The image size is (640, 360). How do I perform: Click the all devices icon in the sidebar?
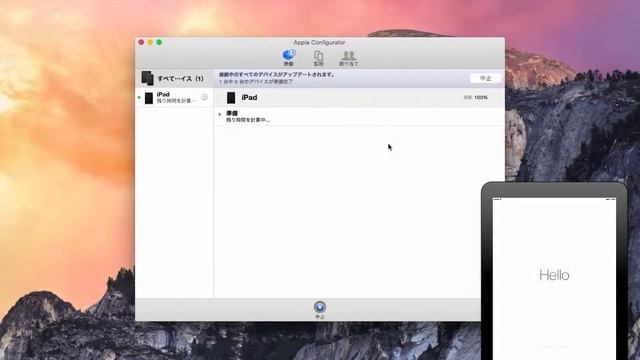point(147,78)
